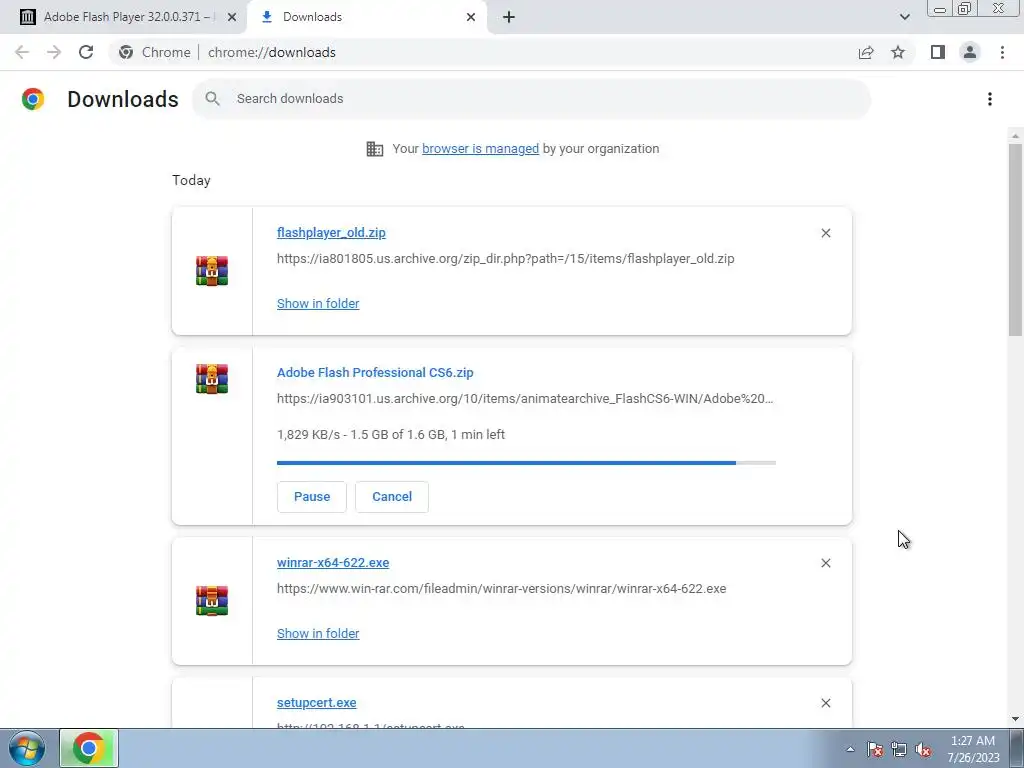The height and width of the screenshot is (768, 1024).
Task: Remove setupcert.exe from the list
Action: (825, 703)
